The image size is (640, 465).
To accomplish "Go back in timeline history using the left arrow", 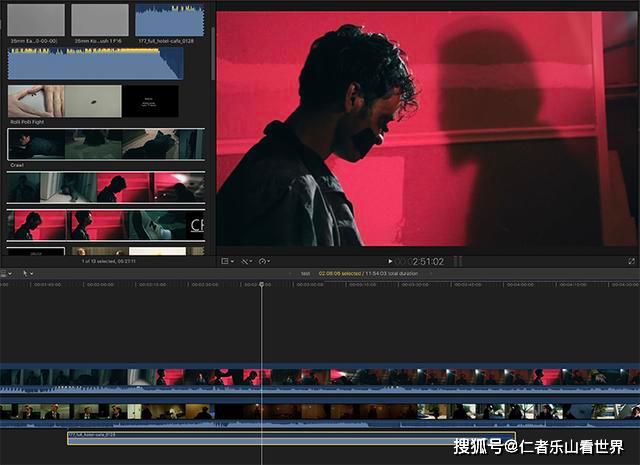I will pos(290,274).
